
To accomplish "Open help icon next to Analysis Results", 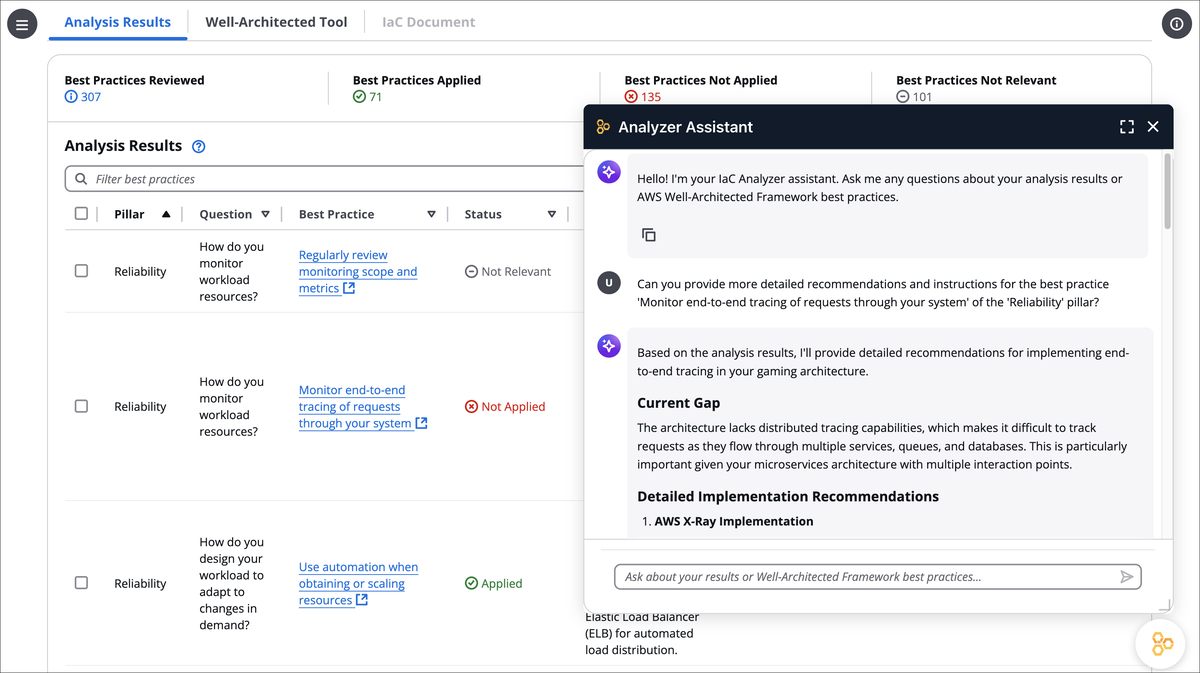I will [x=199, y=146].
